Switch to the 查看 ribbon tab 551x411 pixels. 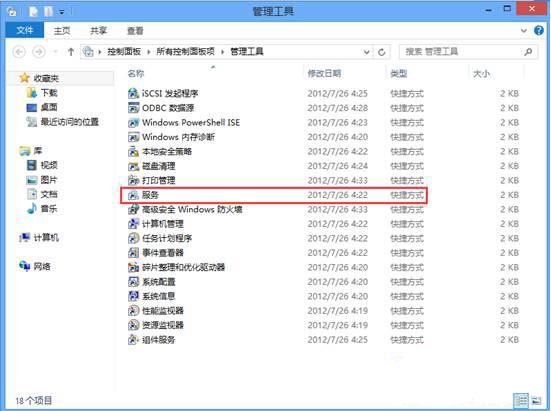pyautogui.click(x=135, y=31)
